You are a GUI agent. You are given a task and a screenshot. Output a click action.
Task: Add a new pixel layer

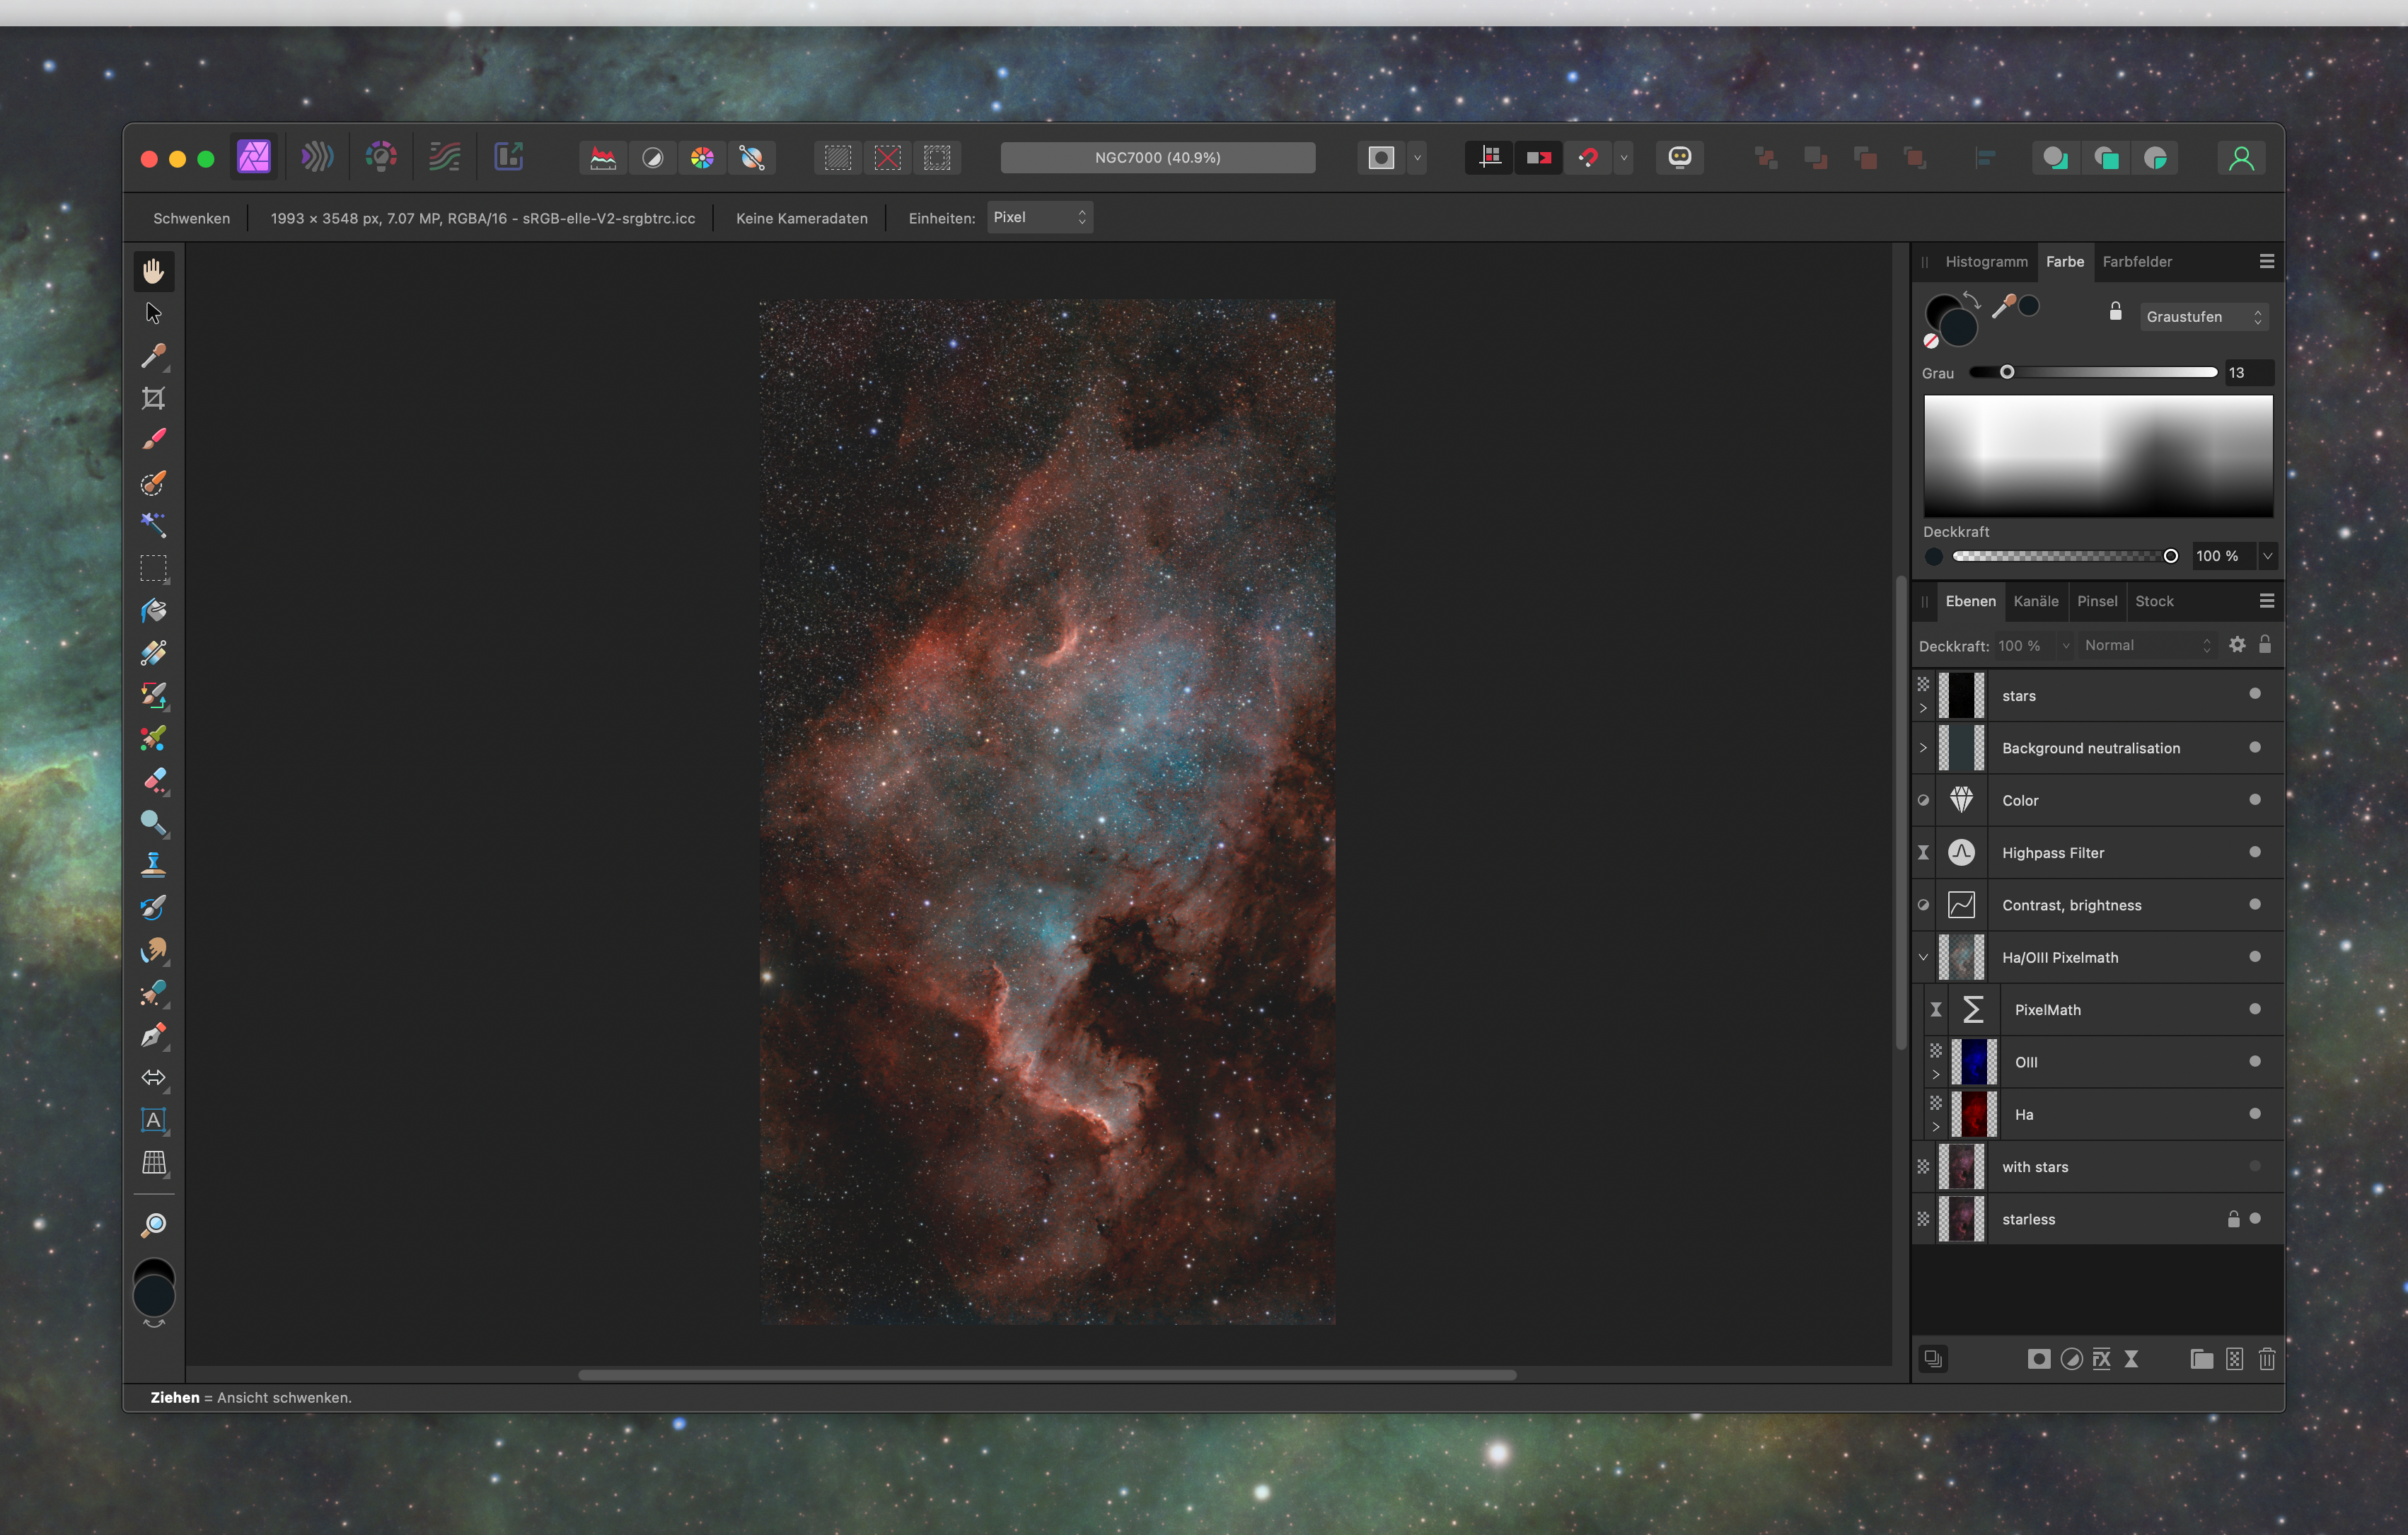click(2234, 1359)
